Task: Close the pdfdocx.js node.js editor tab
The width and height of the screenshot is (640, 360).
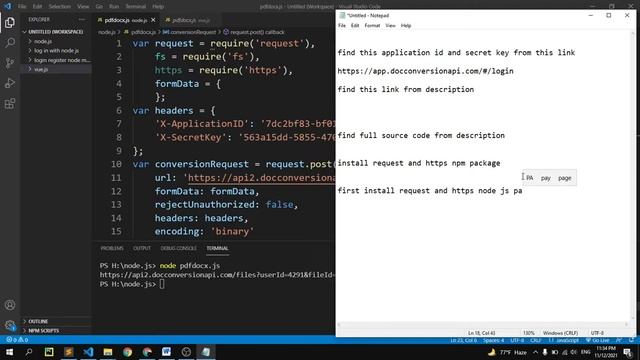Action: pyautogui.click(x=153, y=20)
